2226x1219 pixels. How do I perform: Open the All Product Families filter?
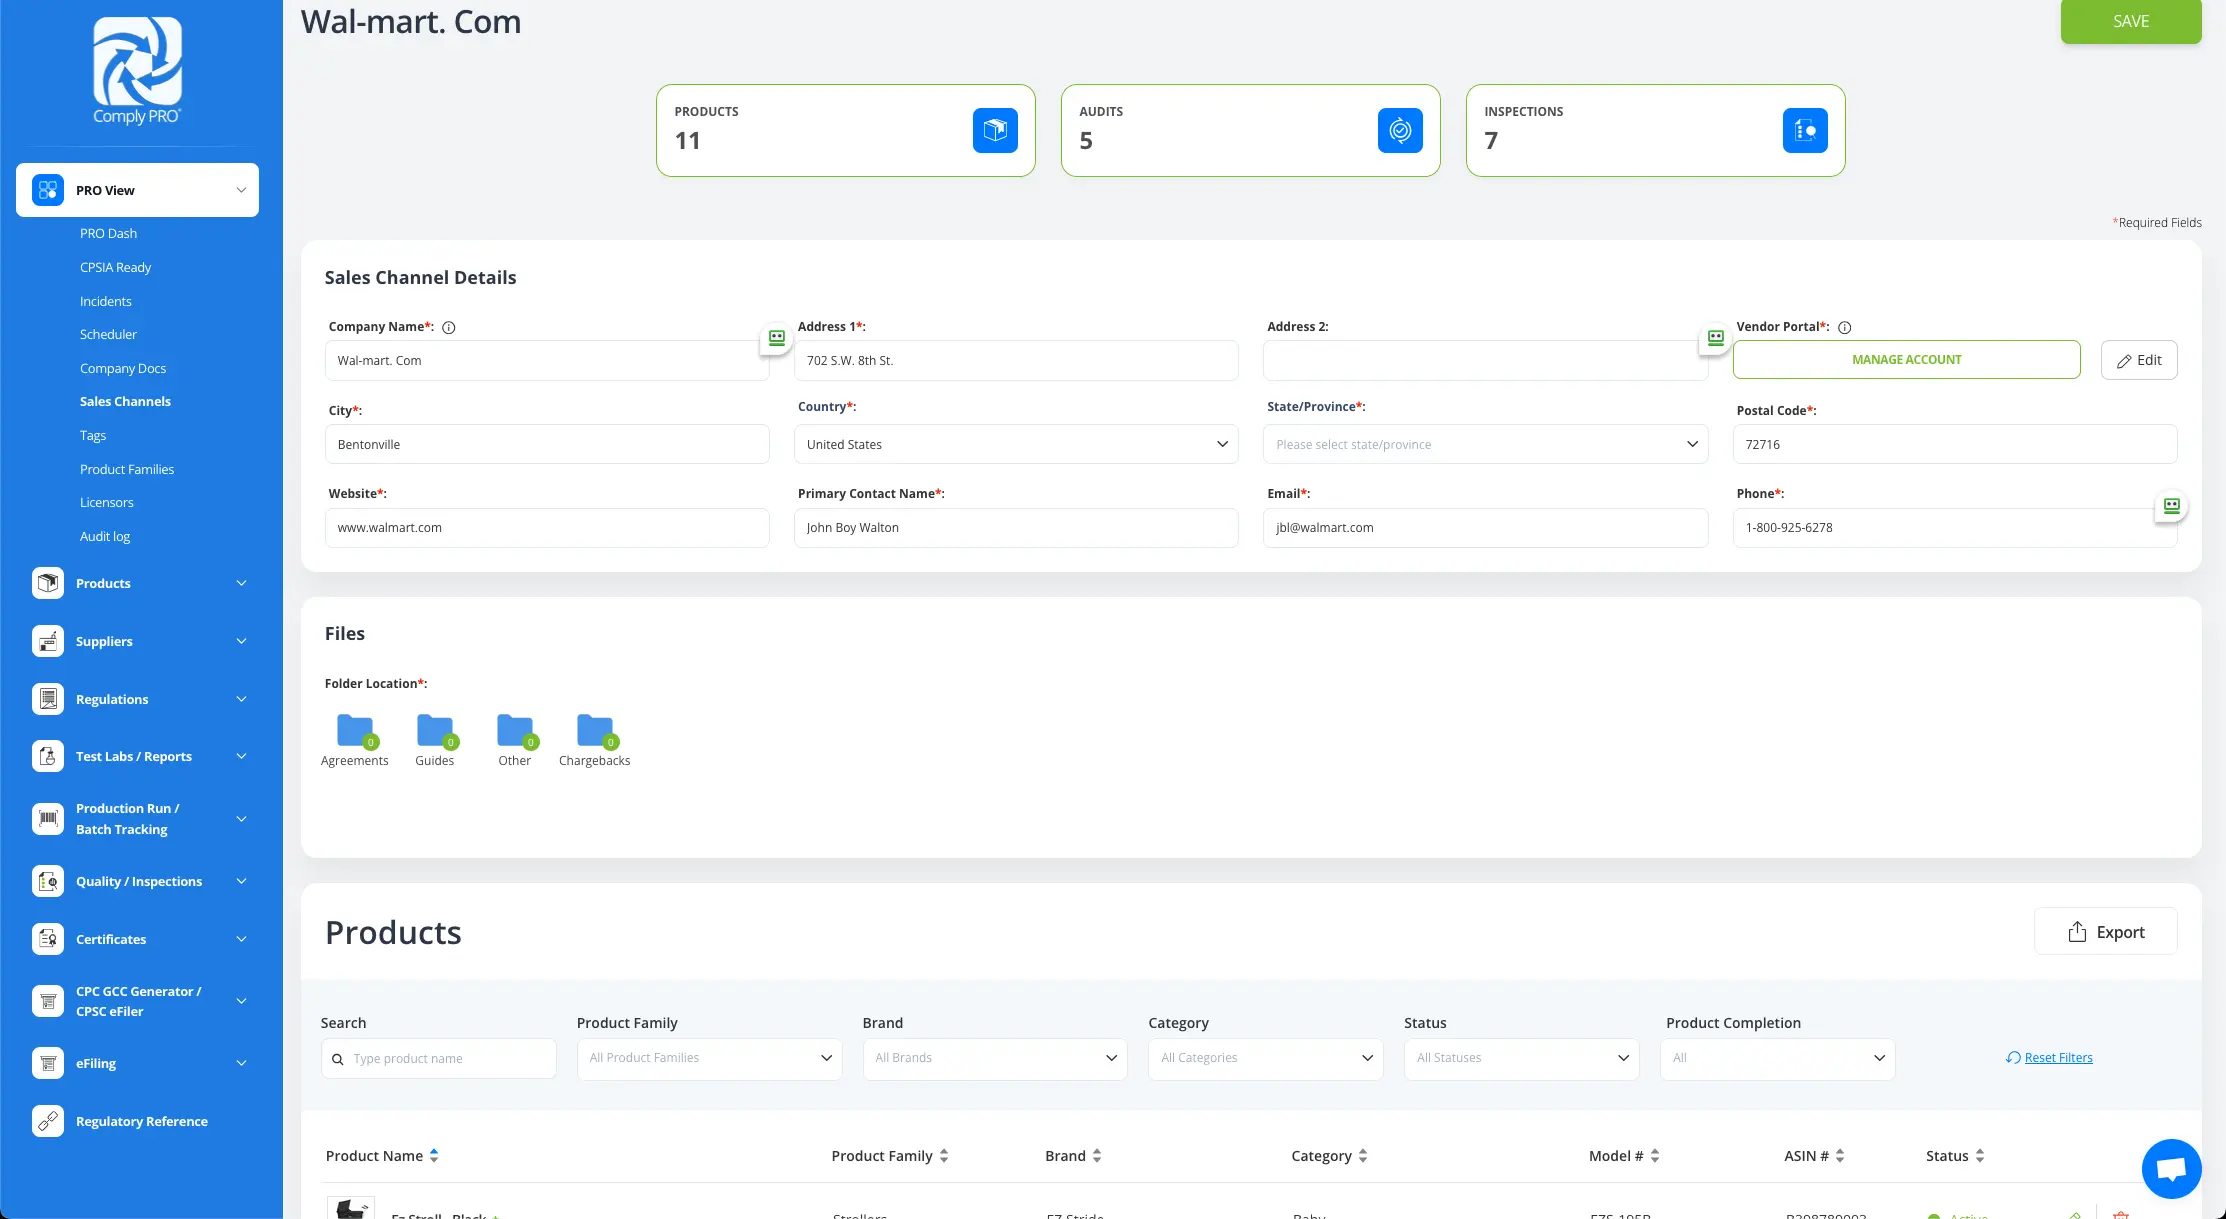(709, 1058)
